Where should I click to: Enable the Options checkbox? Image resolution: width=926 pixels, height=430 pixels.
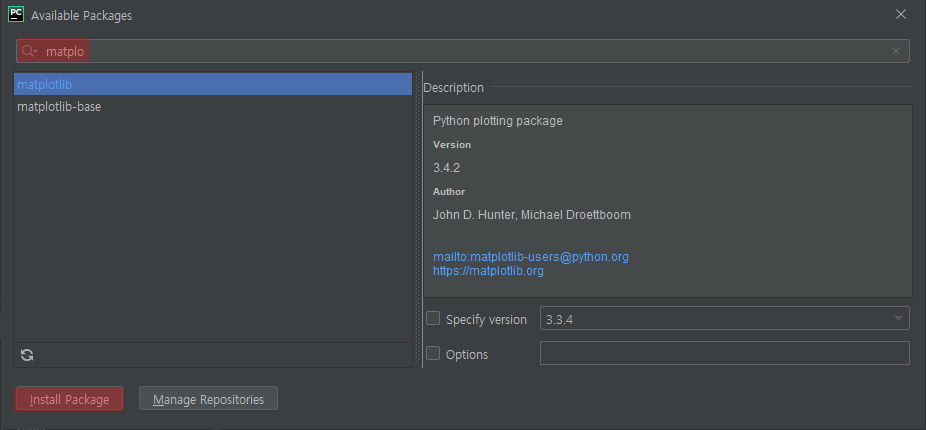[x=433, y=353]
